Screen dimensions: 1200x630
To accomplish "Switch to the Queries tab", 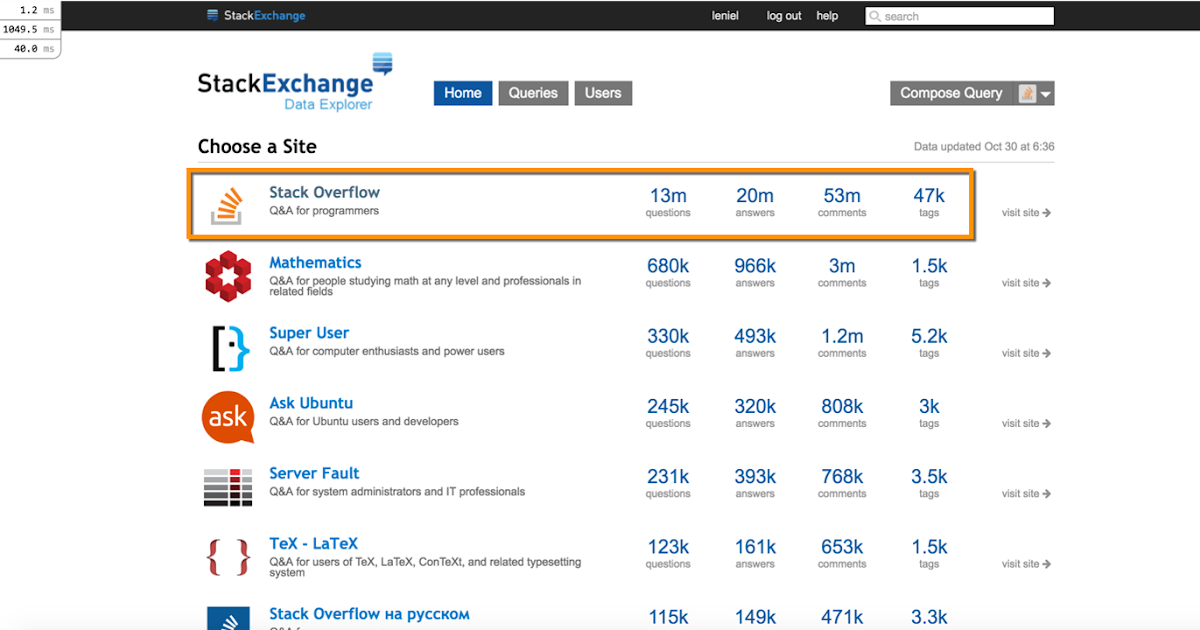I will click(x=533, y=93).
